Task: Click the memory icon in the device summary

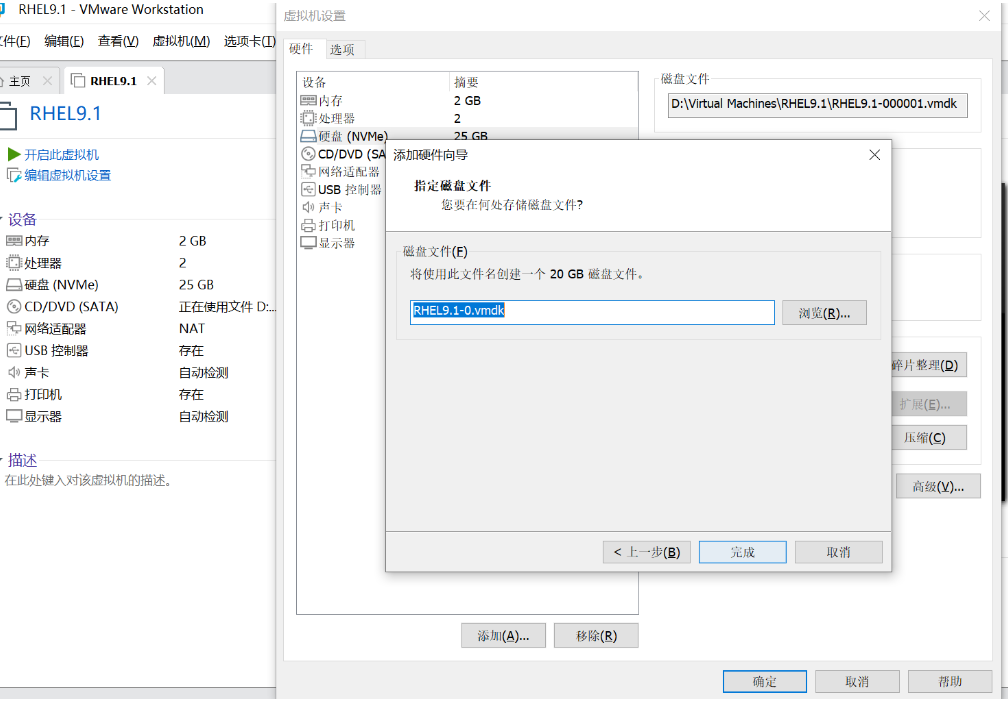Action: pos(14,241)
